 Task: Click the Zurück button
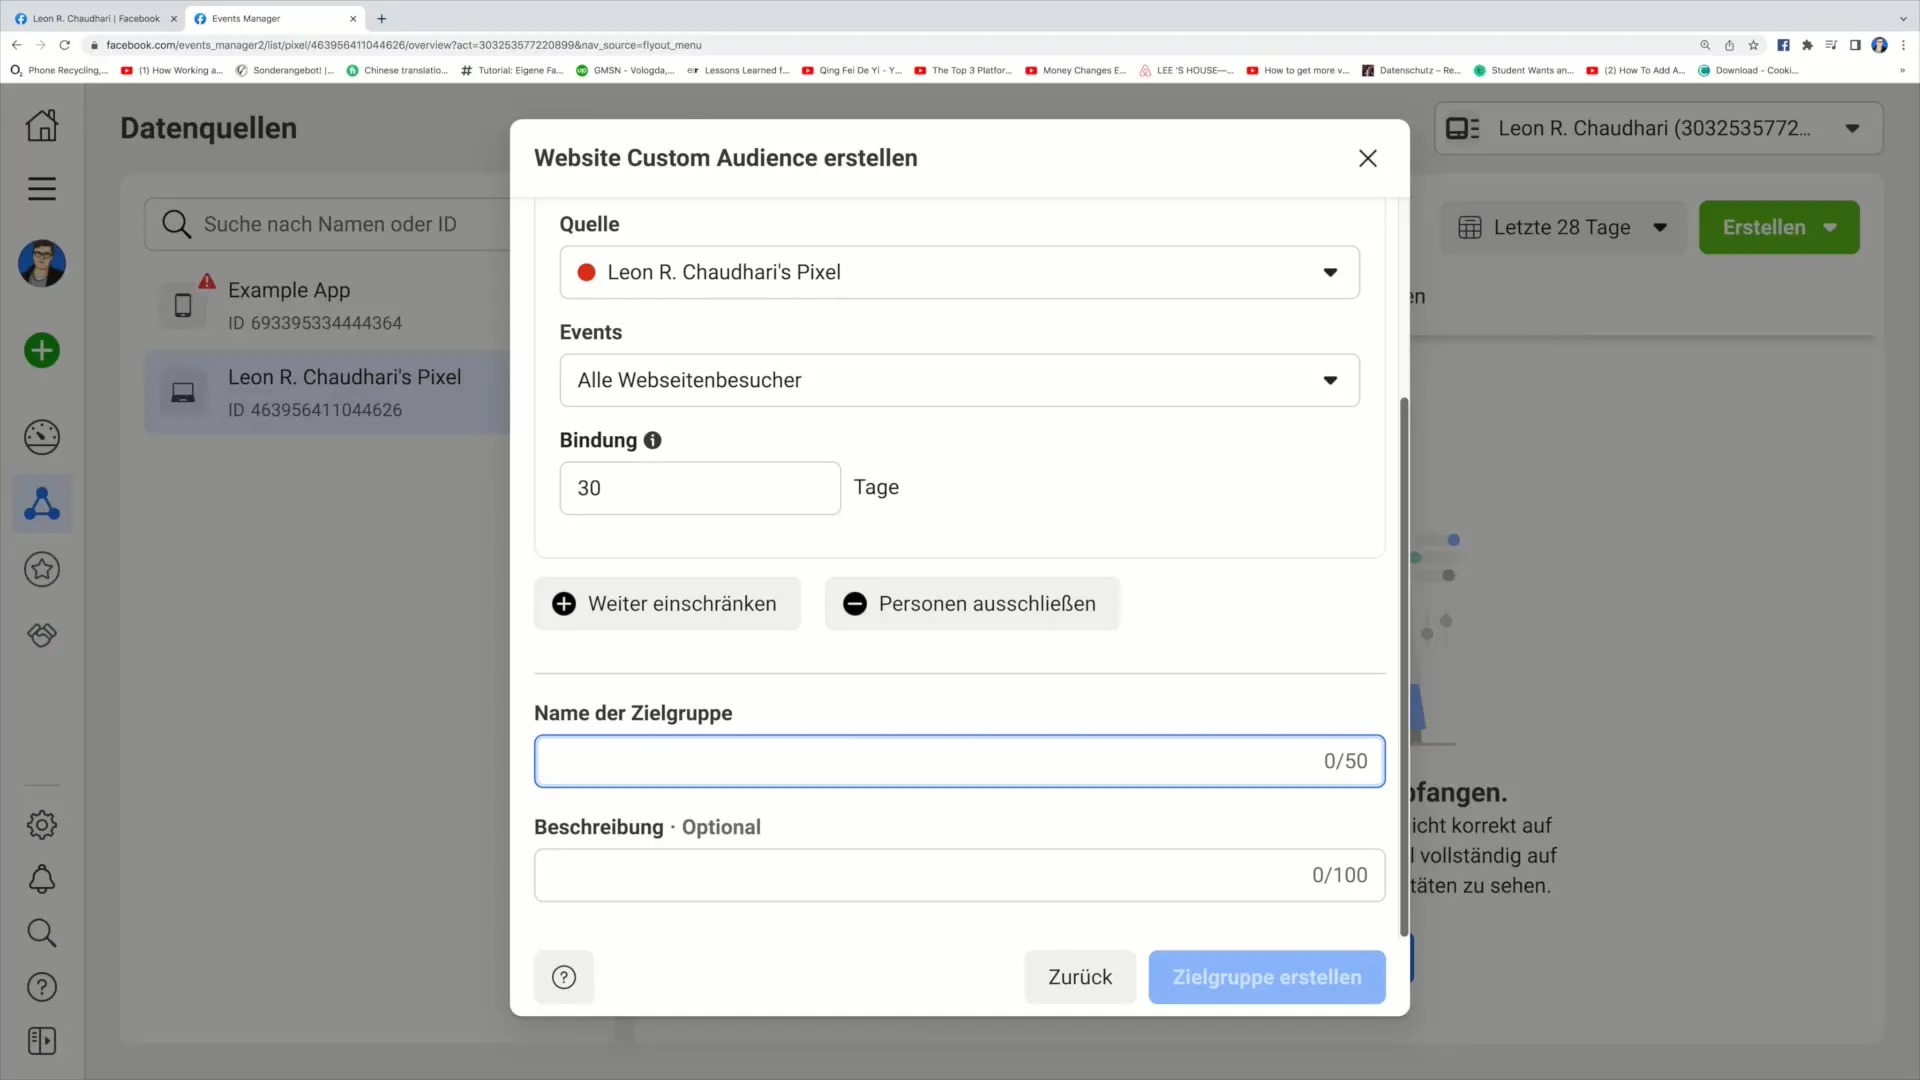pos(1080,977)
